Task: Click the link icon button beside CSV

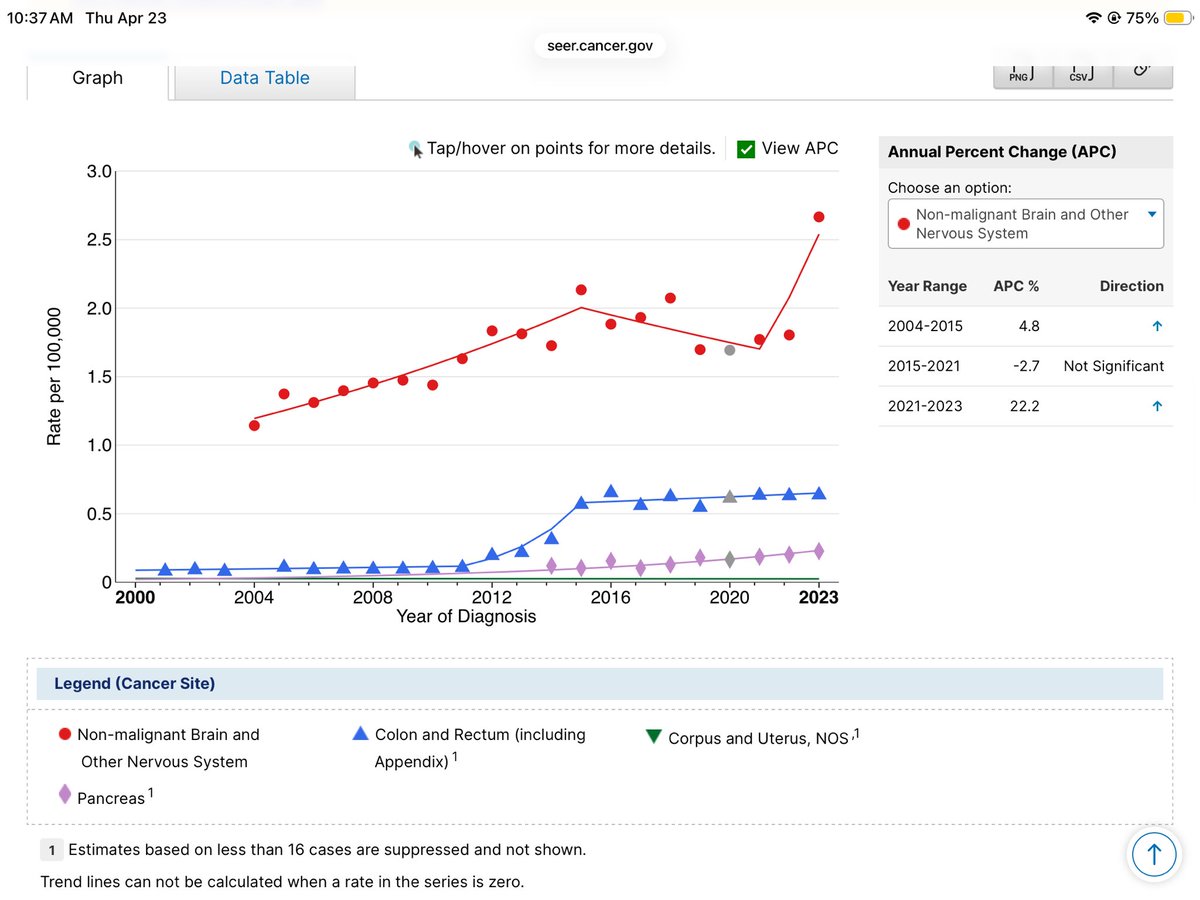Action: 1142,75
